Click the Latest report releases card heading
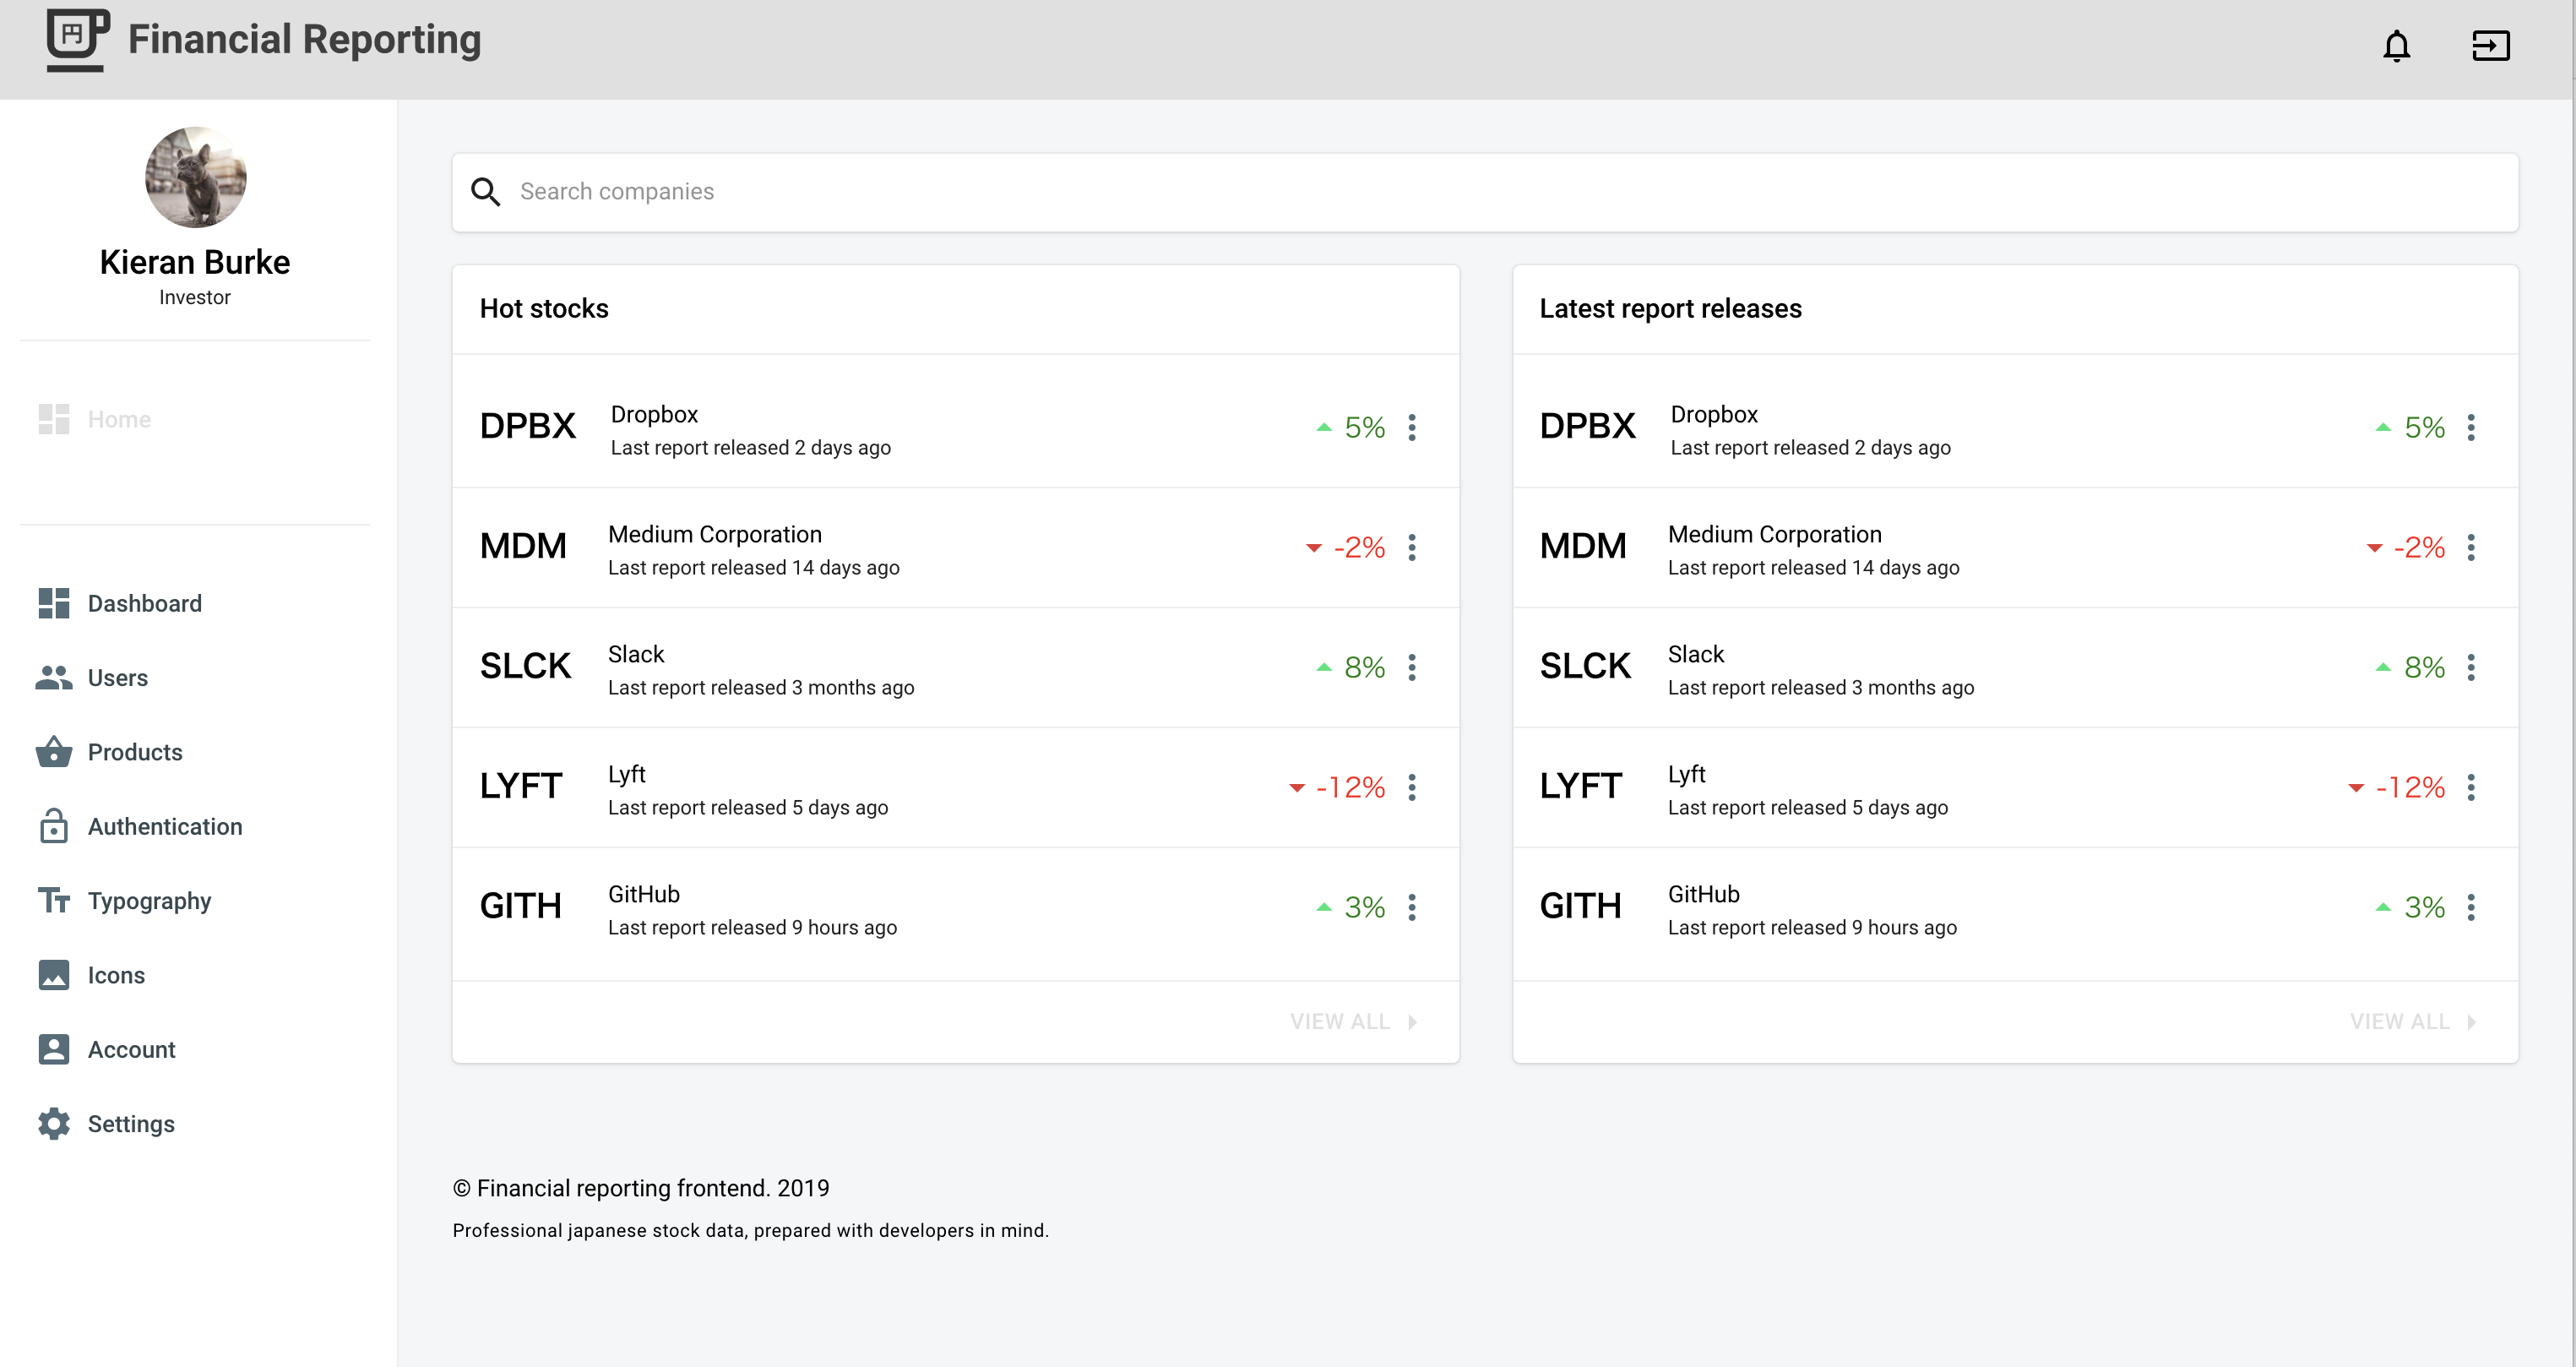This screenshot has height=1367, width=2576. click(x=1670, y=309)
